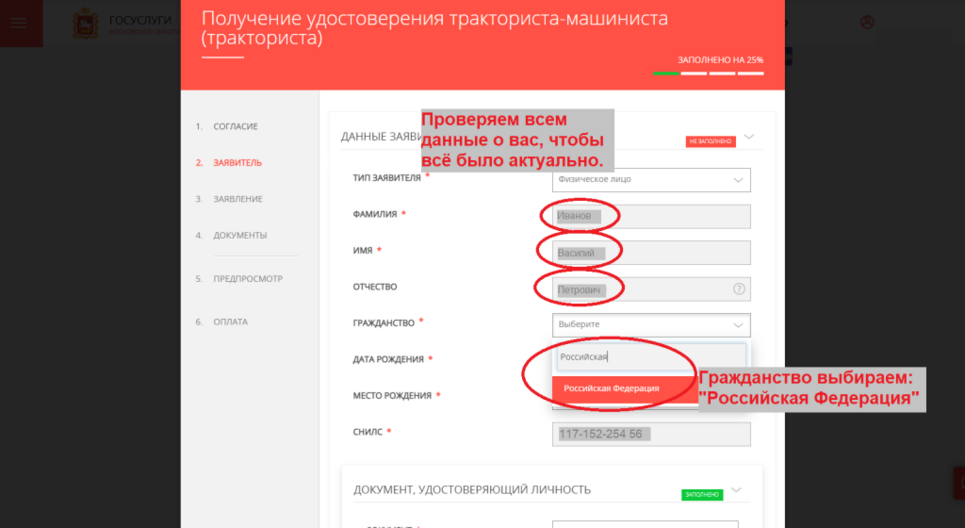Click the help question mark in Отчество field
Screen dimensions: 965x528
[739, 289]
